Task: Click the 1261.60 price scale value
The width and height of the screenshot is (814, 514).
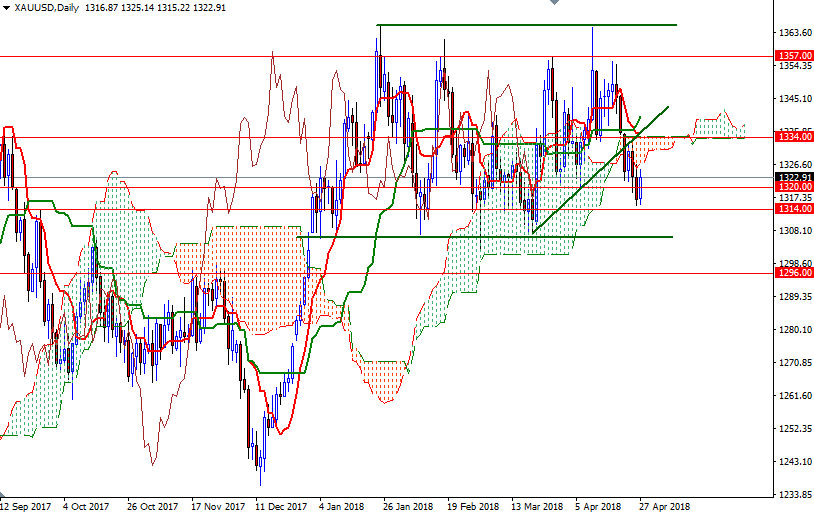Action: (795, 396)
